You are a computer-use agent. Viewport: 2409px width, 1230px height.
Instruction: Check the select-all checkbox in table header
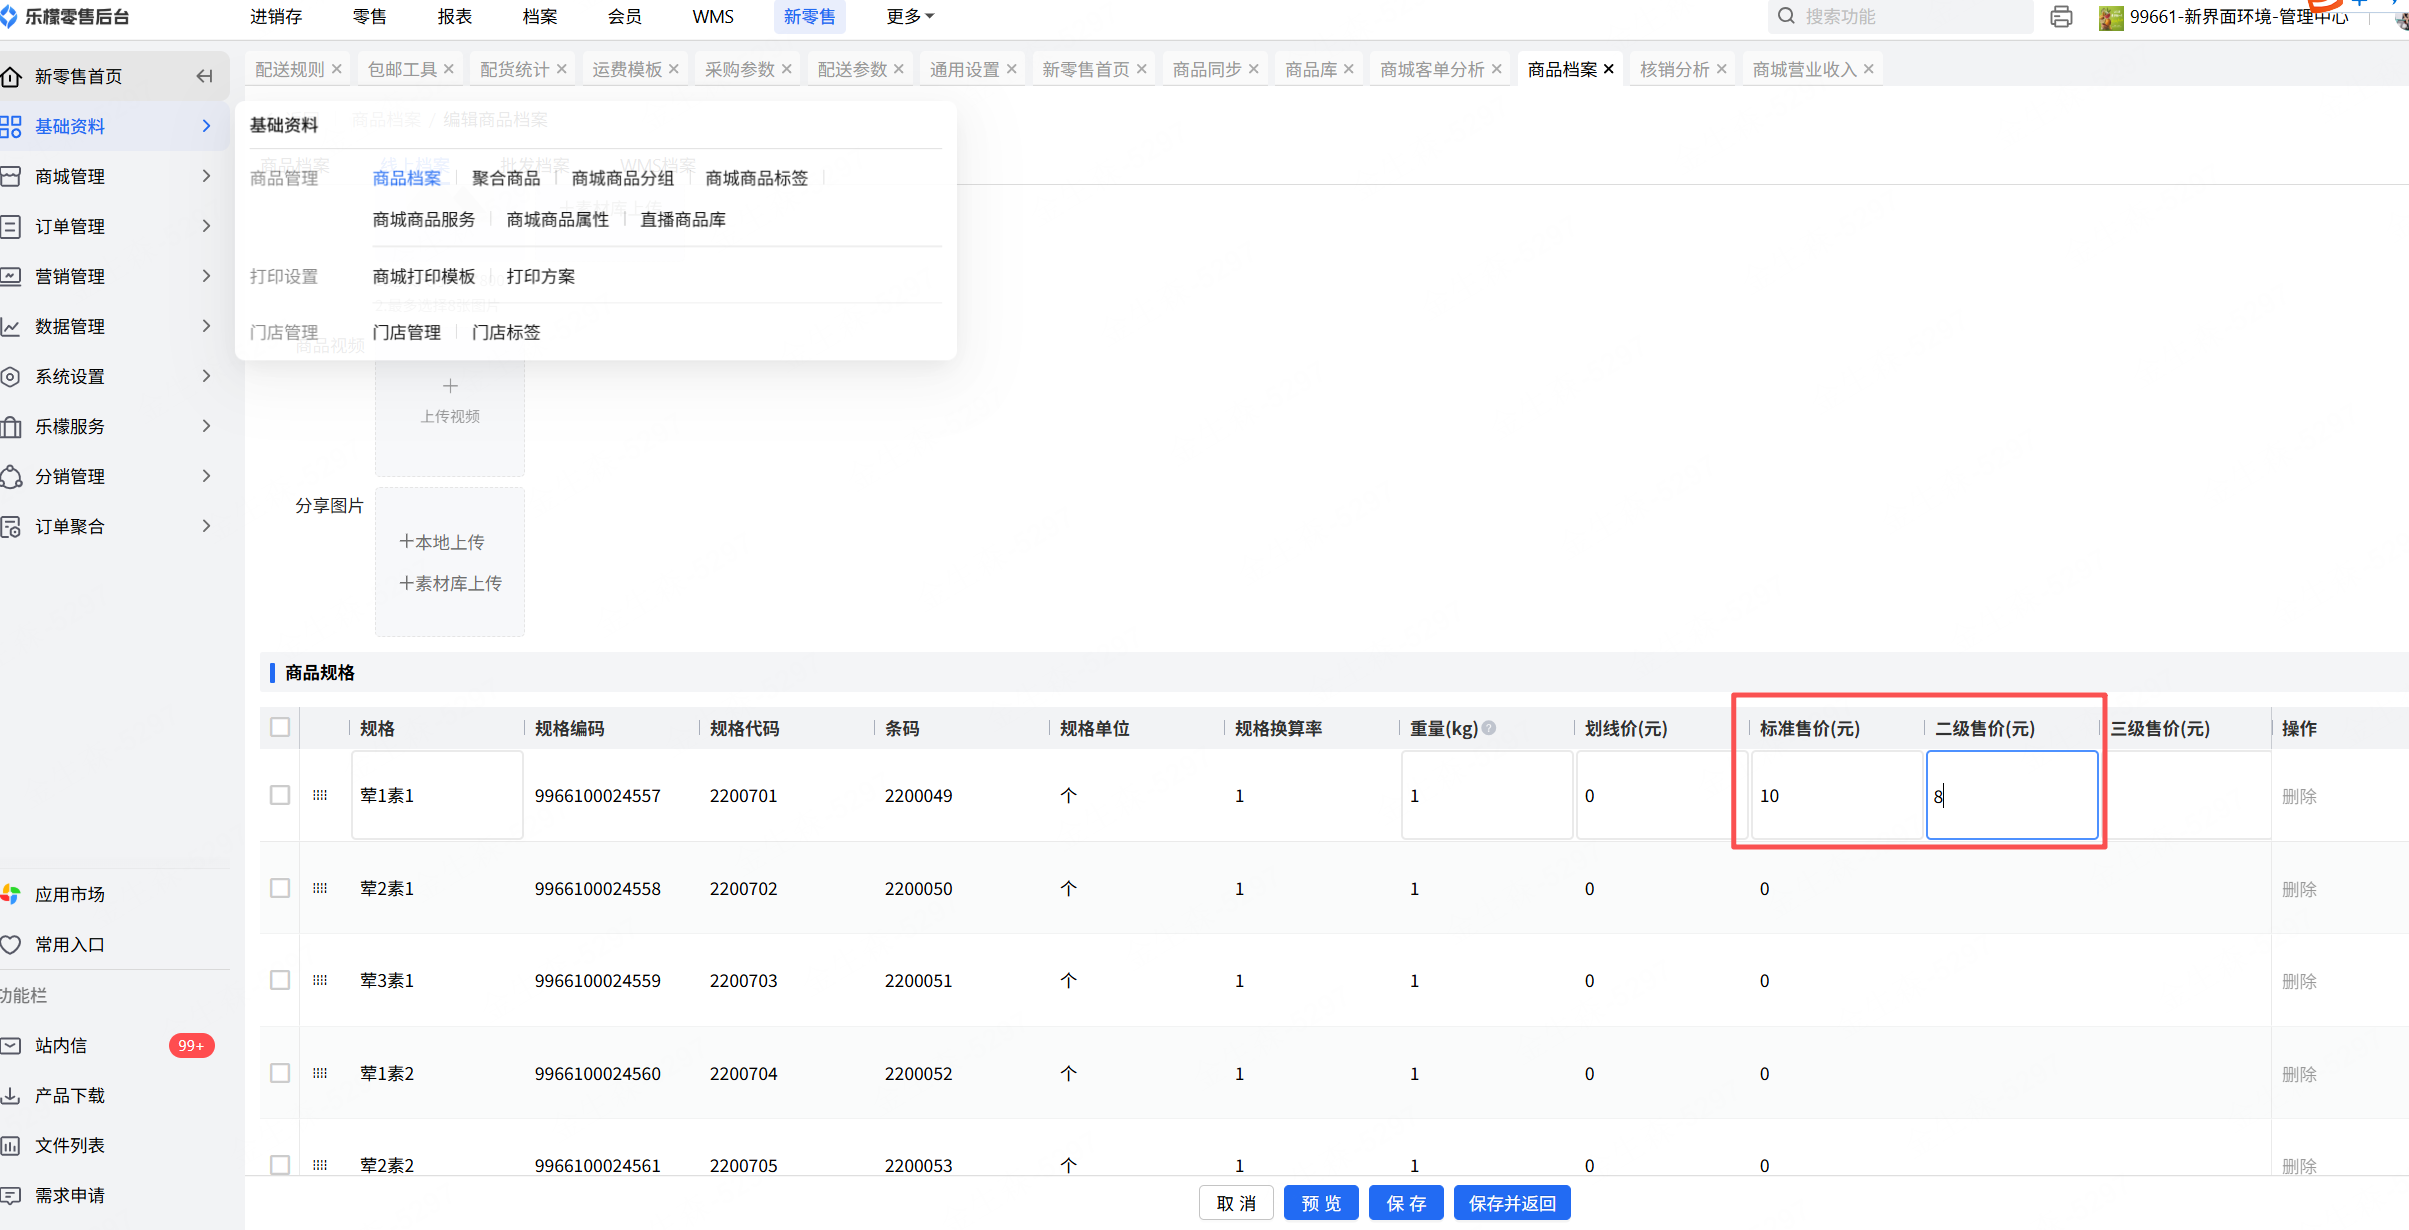[280, 727]
